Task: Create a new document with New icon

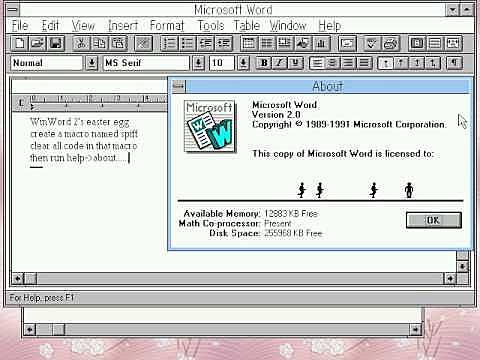Action: point(20,43)
